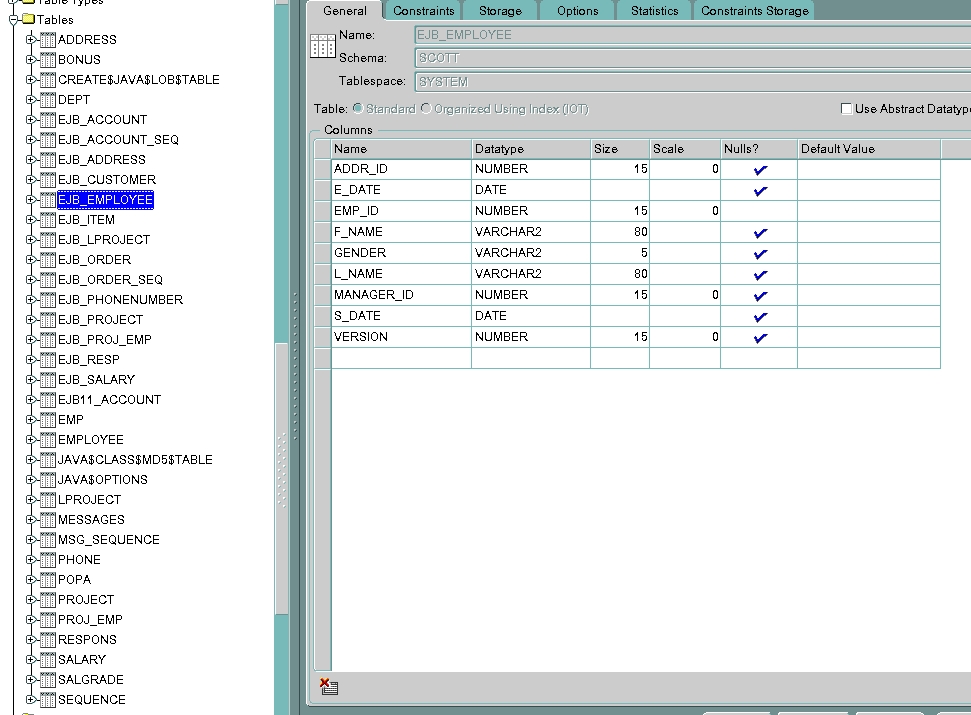This screenshot has height=715, width=971.
Task: Click the SEQUENCE table icon
Action: pos(48,700)
